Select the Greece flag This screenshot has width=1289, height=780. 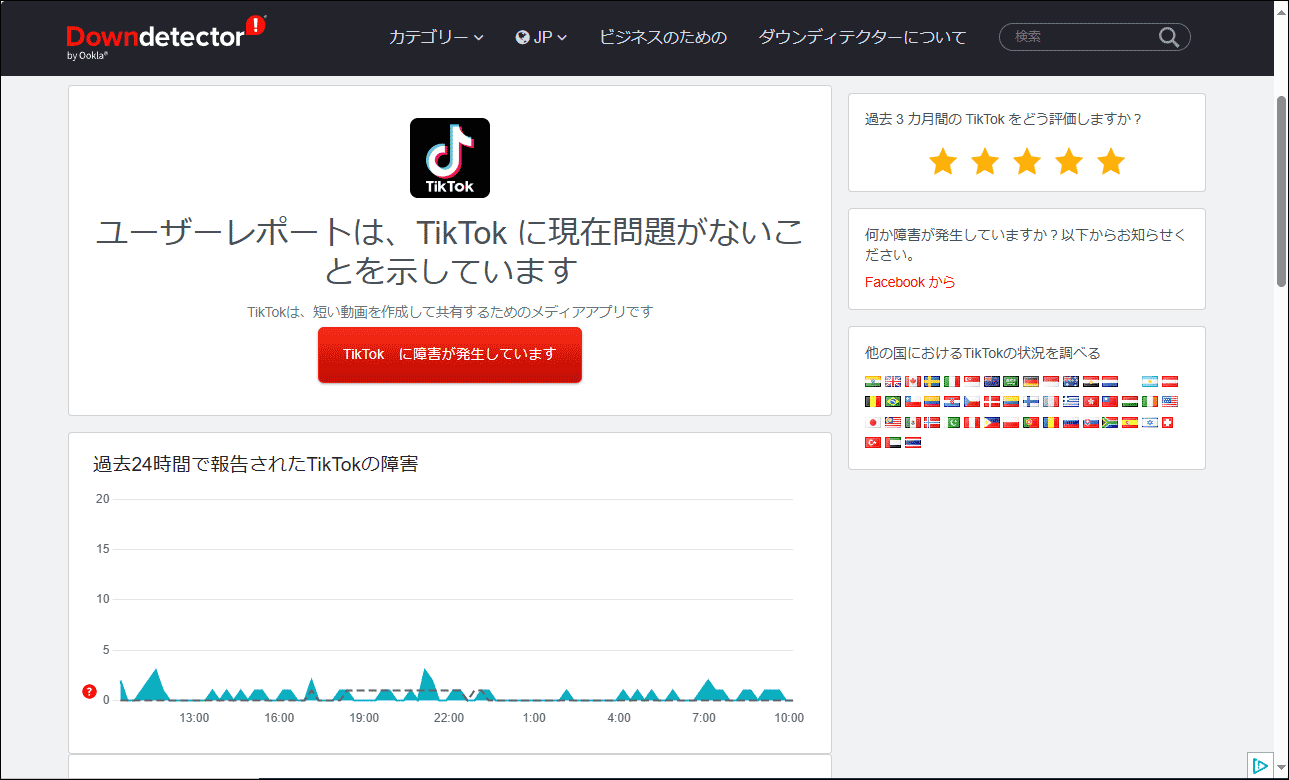click(x=1071, y=401)
